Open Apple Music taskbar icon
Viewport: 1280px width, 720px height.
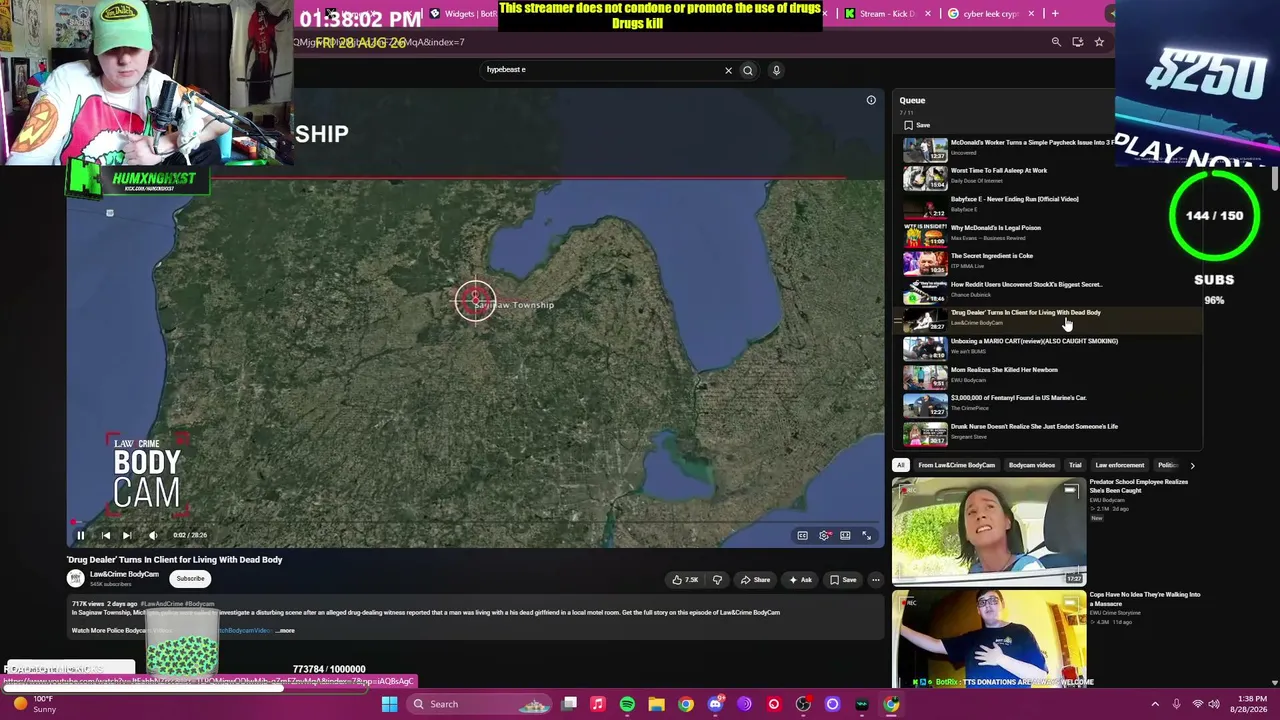point(598,704)
